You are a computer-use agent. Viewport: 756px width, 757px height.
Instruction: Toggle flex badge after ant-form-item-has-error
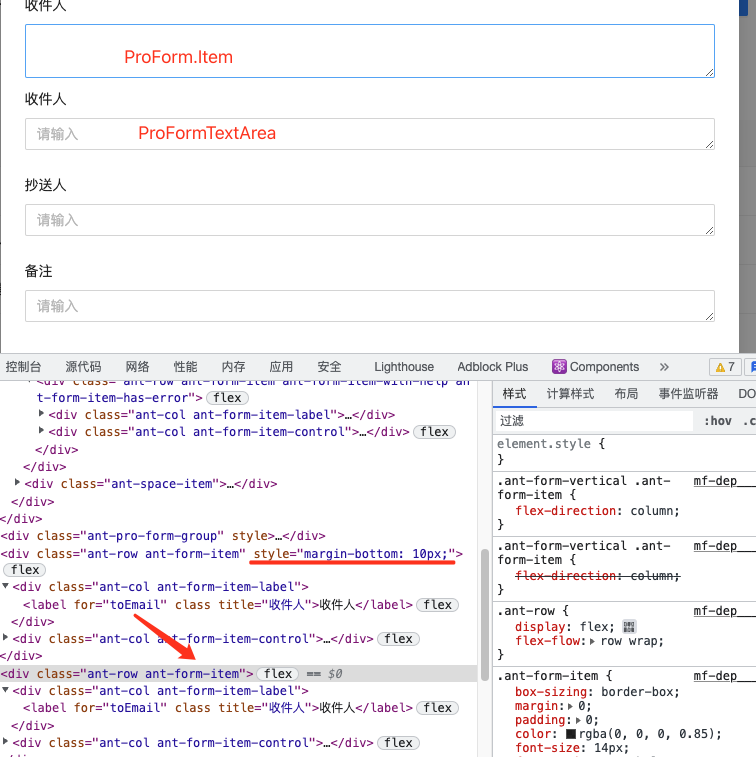(x=227, y=398)
